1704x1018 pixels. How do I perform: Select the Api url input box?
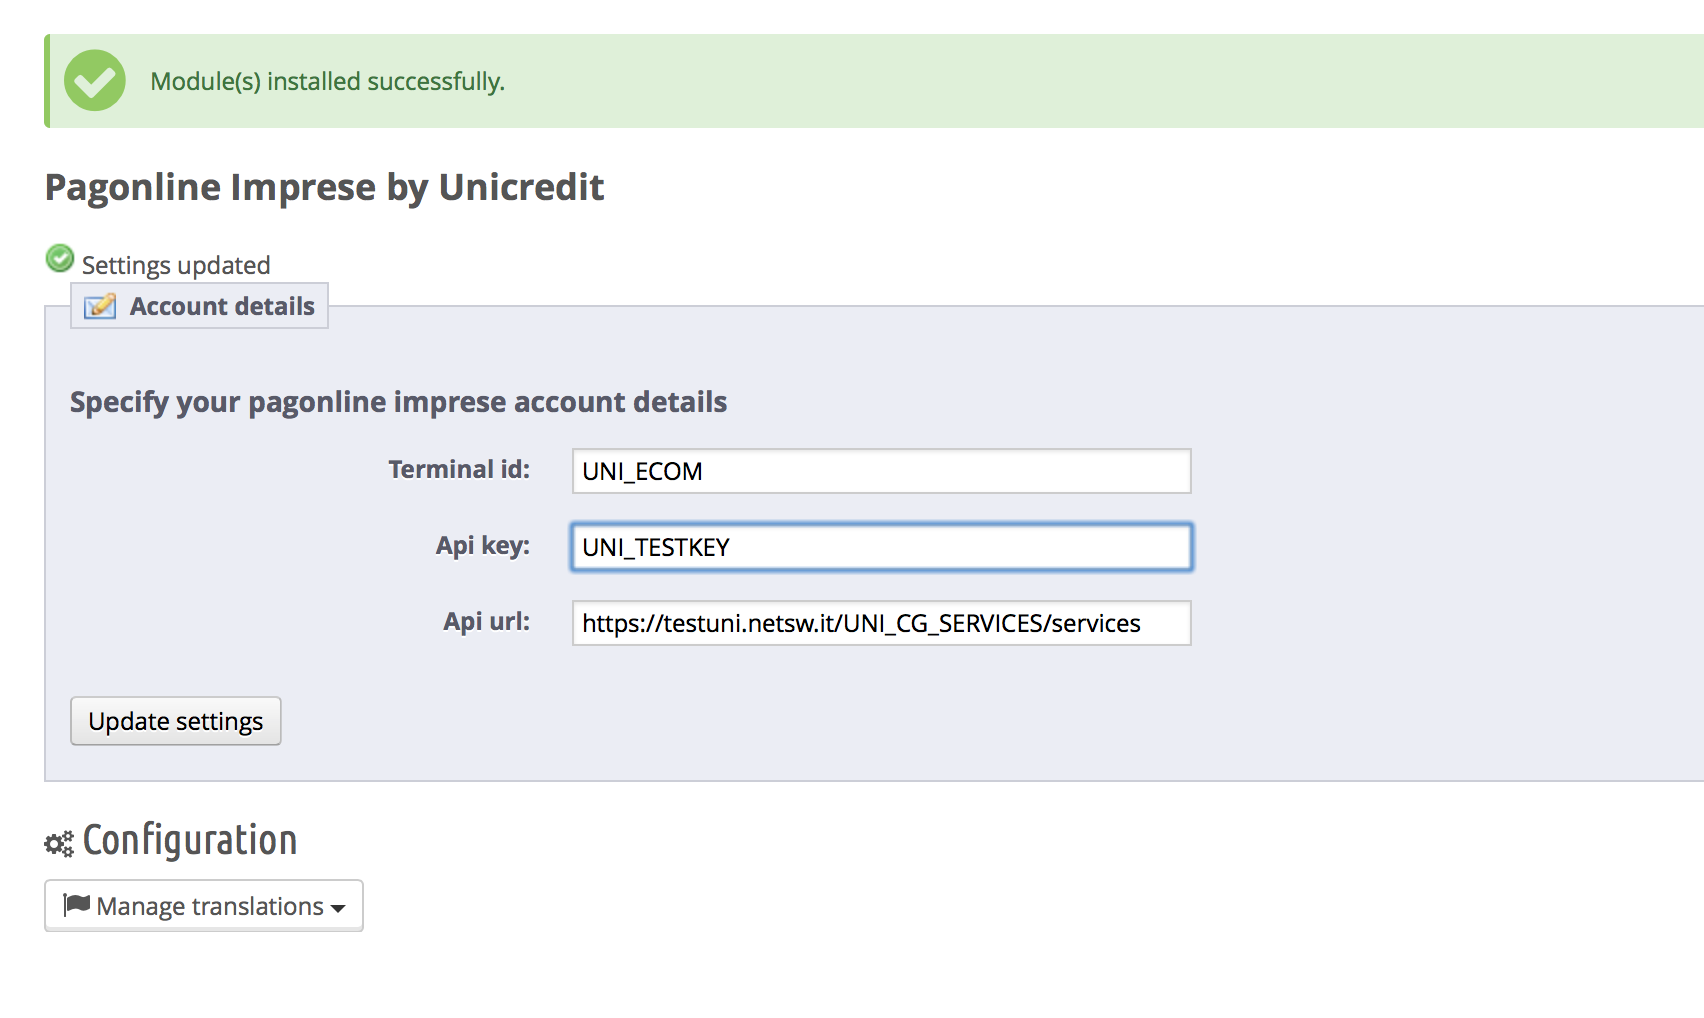click(881, 623)
